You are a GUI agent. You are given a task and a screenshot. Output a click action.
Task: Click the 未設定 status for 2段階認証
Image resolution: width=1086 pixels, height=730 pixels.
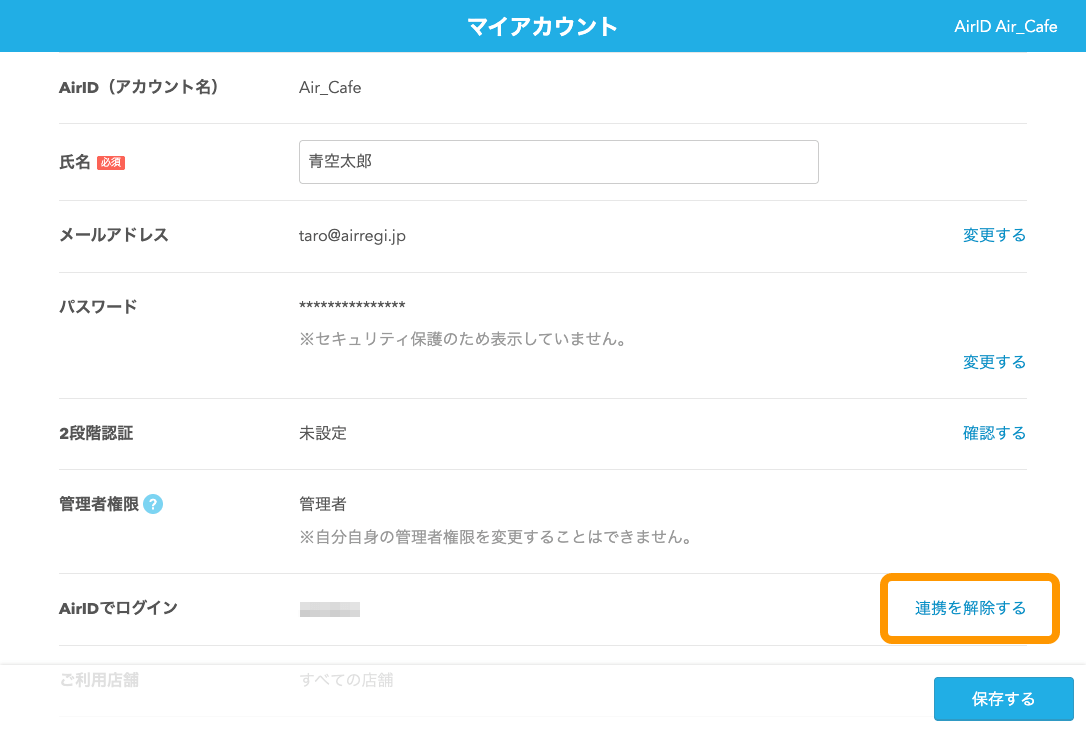pyautogui.click(x=322, y=433)
